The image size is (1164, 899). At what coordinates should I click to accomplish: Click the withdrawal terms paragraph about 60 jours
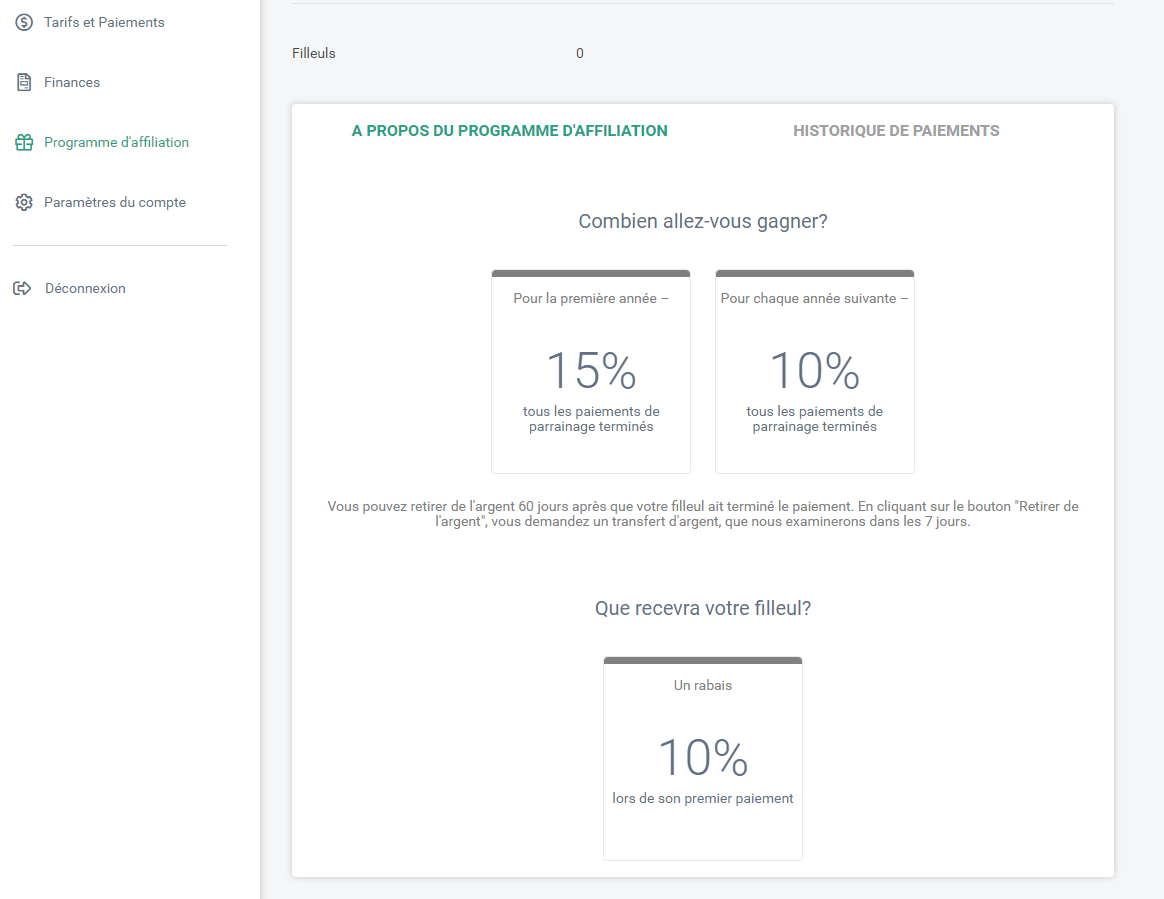click(702, 514)
